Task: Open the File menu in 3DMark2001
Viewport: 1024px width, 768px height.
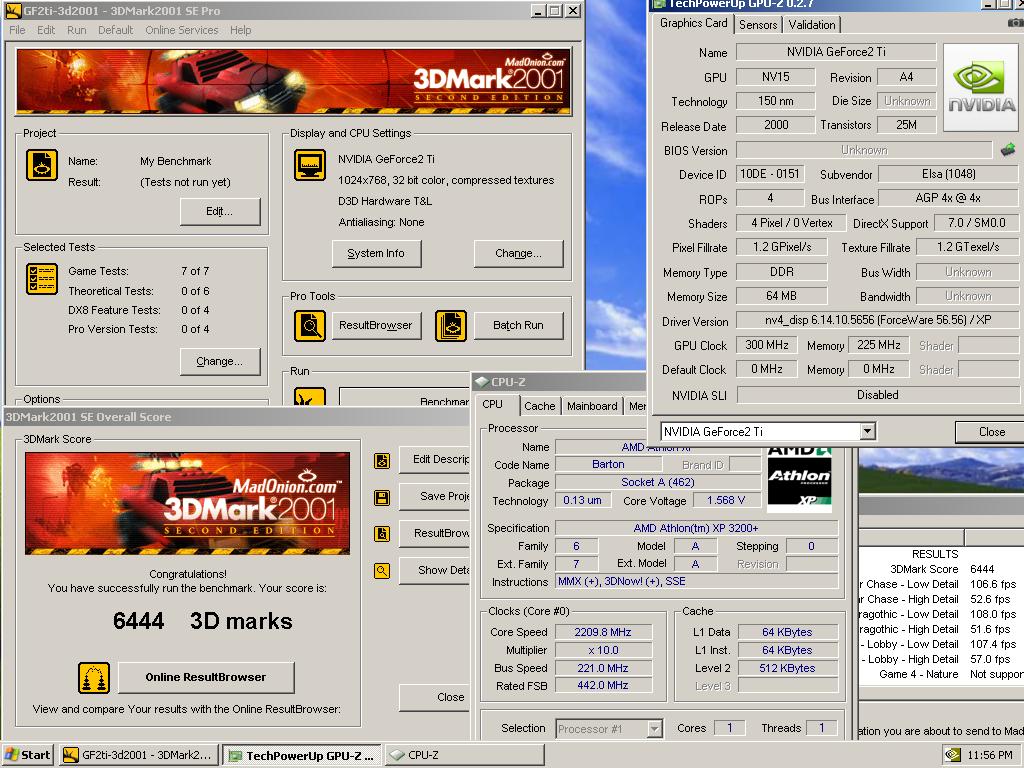Action: (18, 30)
